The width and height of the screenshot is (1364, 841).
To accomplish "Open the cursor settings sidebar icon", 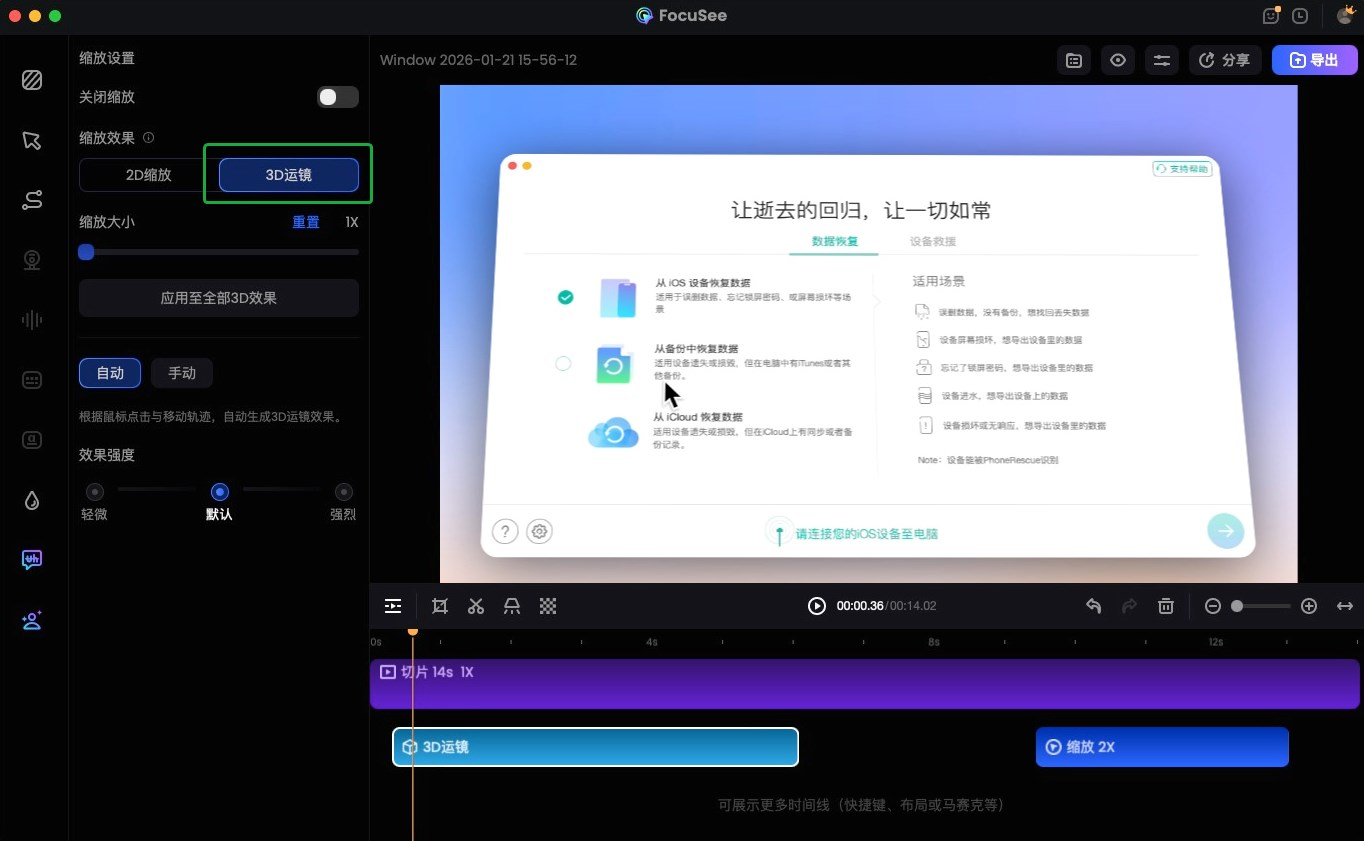I will pos(32,140).
